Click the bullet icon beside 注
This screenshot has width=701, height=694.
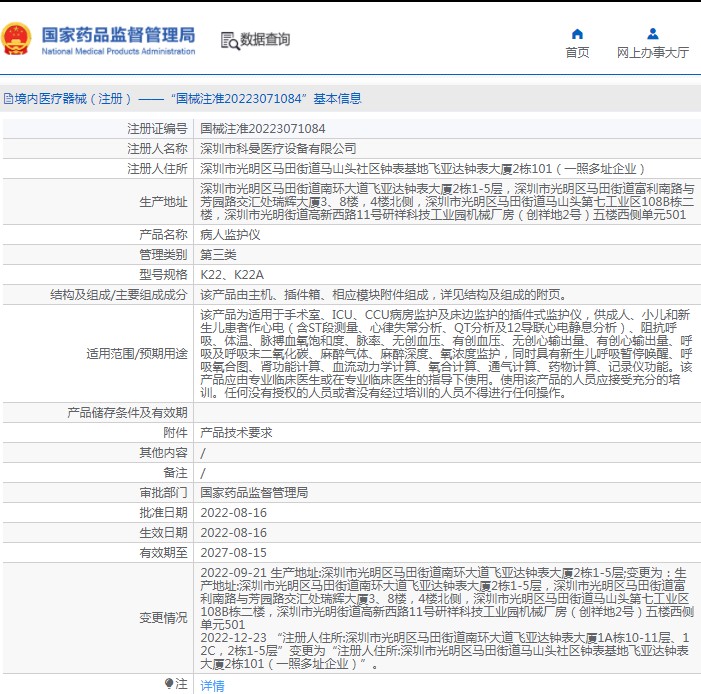tap(169, 684)
